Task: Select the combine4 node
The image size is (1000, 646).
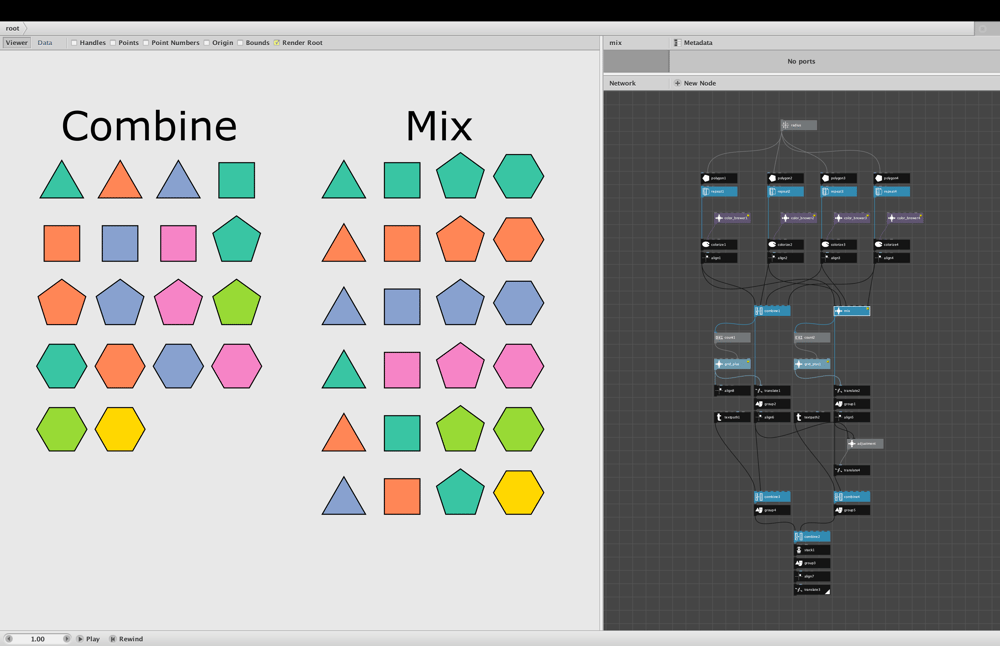Action: coord(851,497)
